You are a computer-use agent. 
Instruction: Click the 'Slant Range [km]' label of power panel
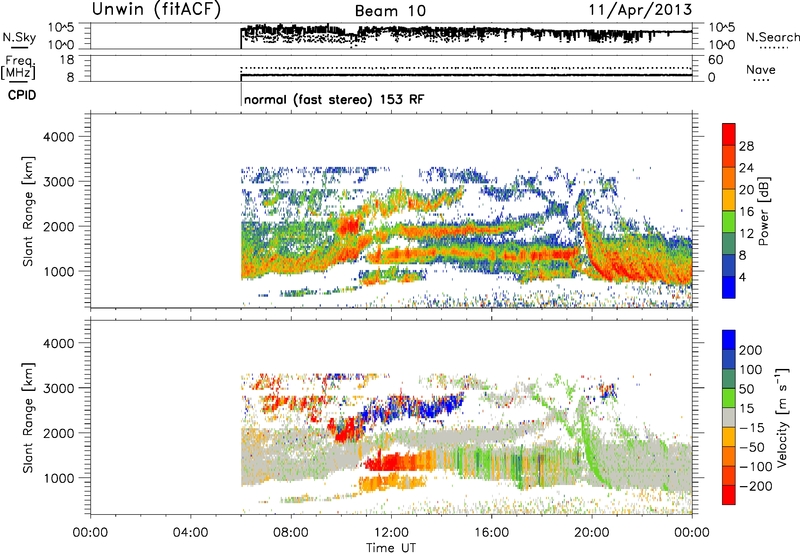pos(28,211)
